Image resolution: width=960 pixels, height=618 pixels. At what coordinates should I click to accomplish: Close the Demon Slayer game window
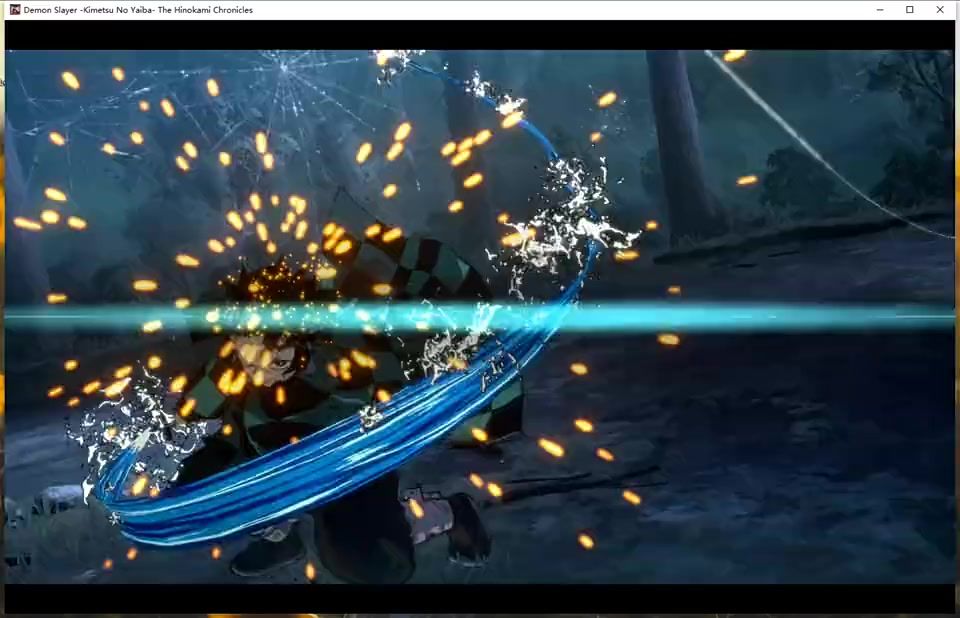940,10
